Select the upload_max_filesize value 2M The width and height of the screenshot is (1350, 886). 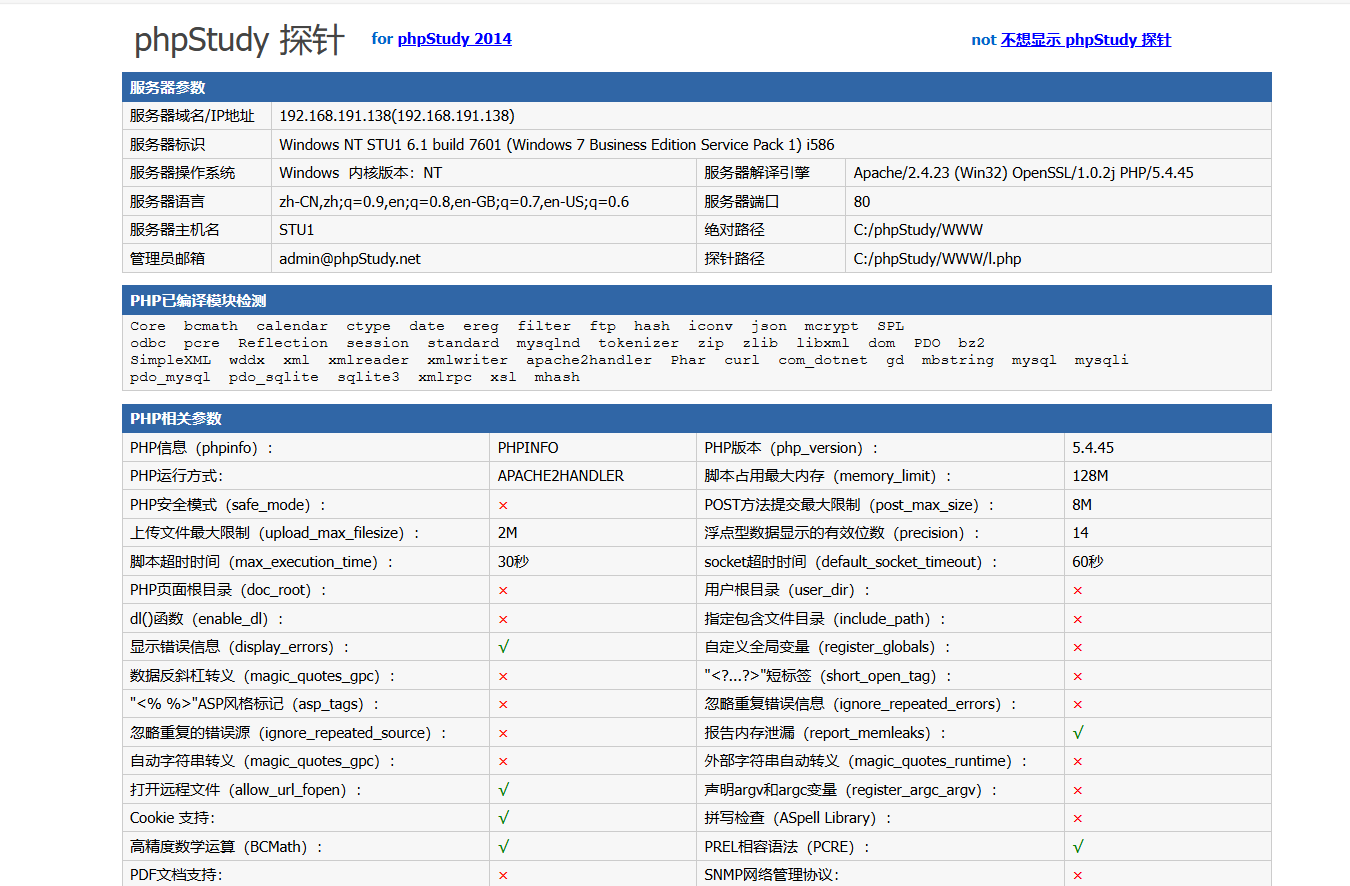(x=508, y=533)
